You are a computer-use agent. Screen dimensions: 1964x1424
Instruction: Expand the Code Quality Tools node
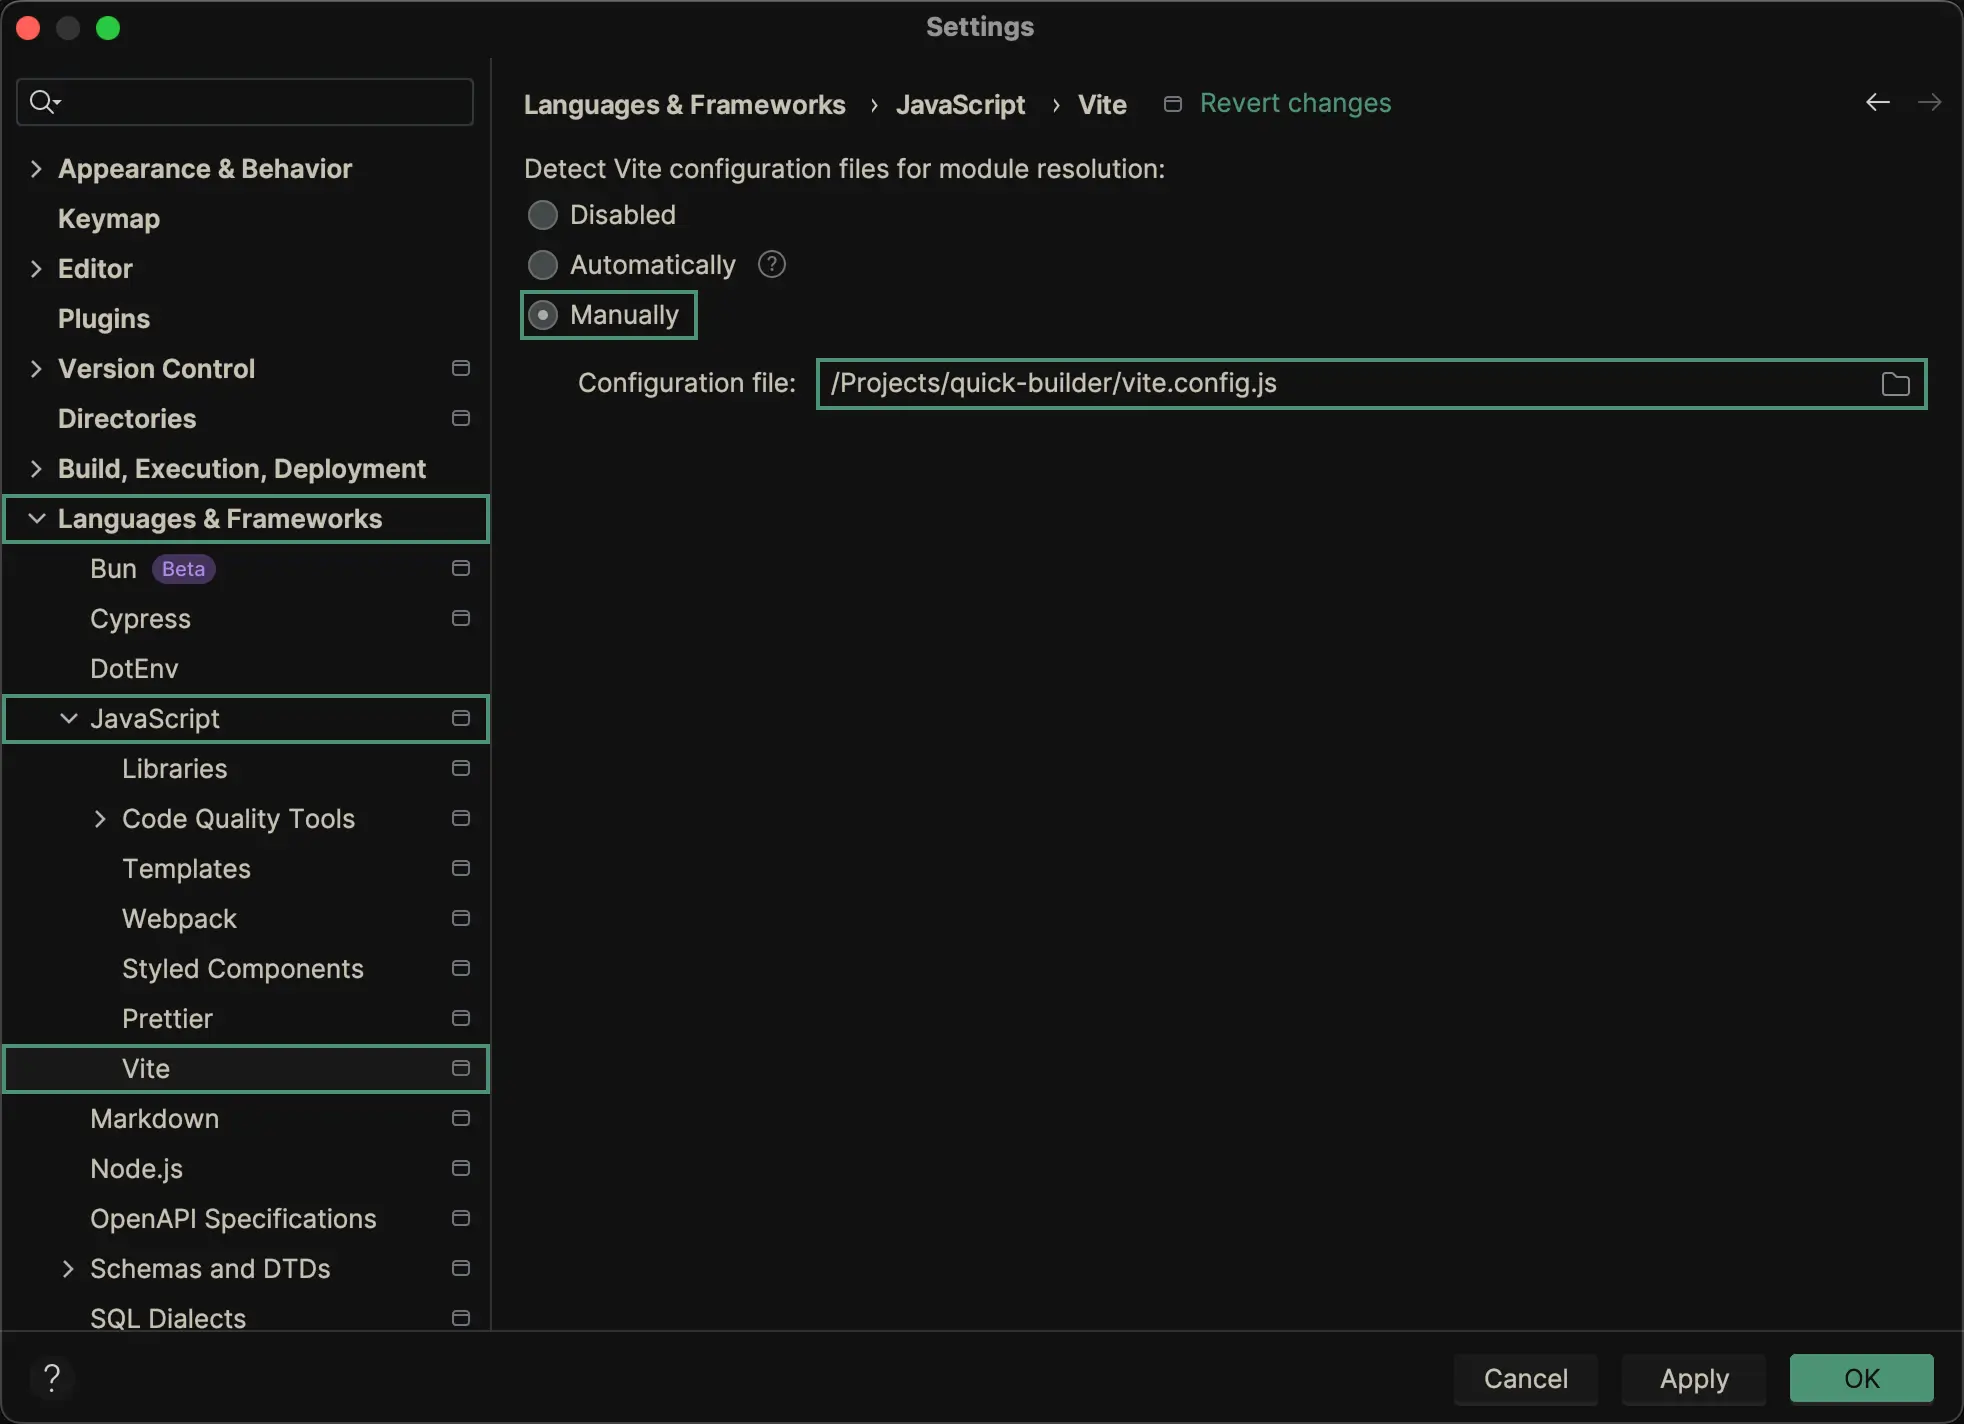pyautogui.click(x=100, y=818)
